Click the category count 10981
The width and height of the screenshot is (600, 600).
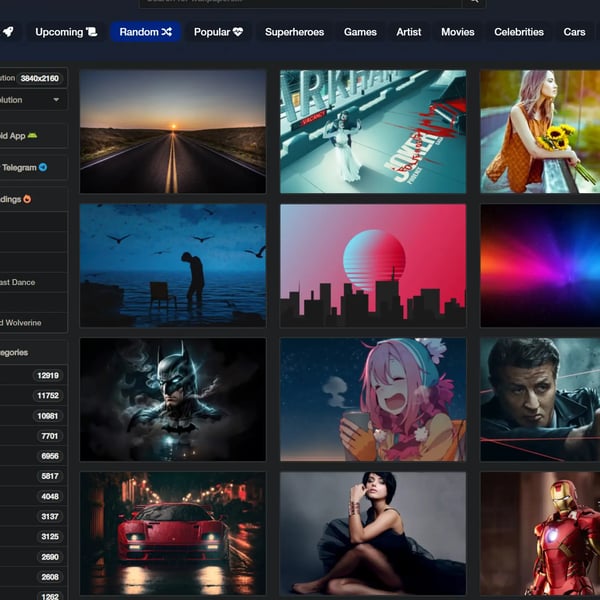coord(48,416)
